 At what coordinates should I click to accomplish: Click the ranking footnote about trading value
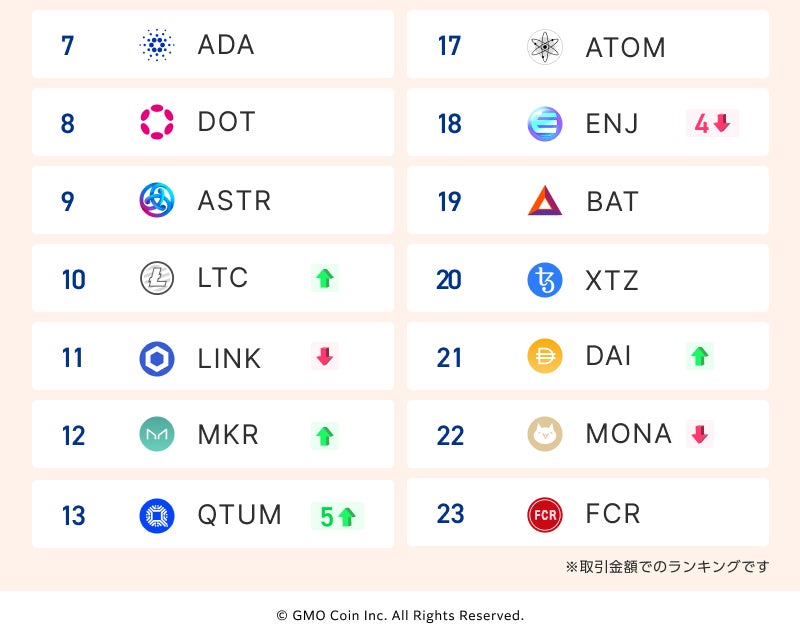coord(667,567)
